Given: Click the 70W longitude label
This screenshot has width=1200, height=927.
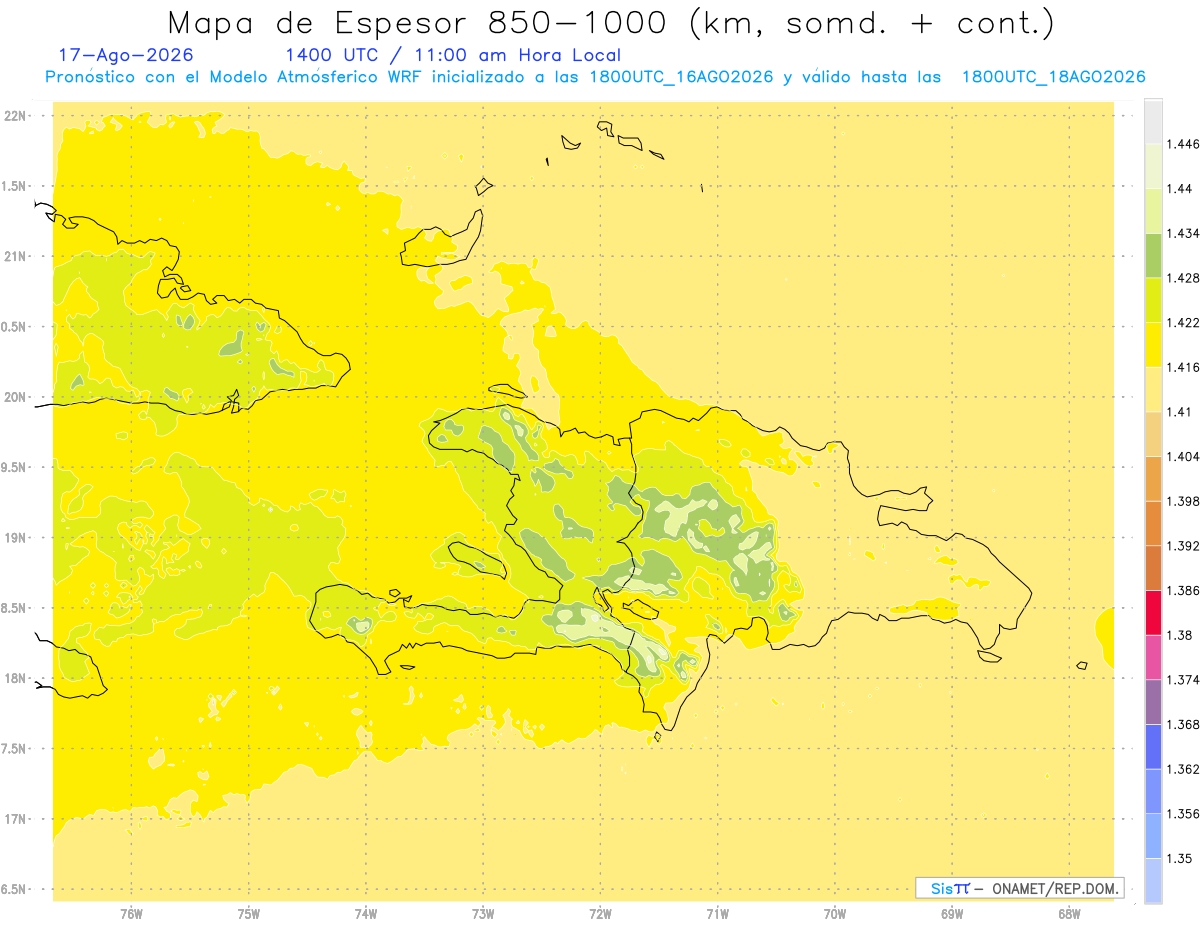Looking at the screenshot, I should [835, 914].
